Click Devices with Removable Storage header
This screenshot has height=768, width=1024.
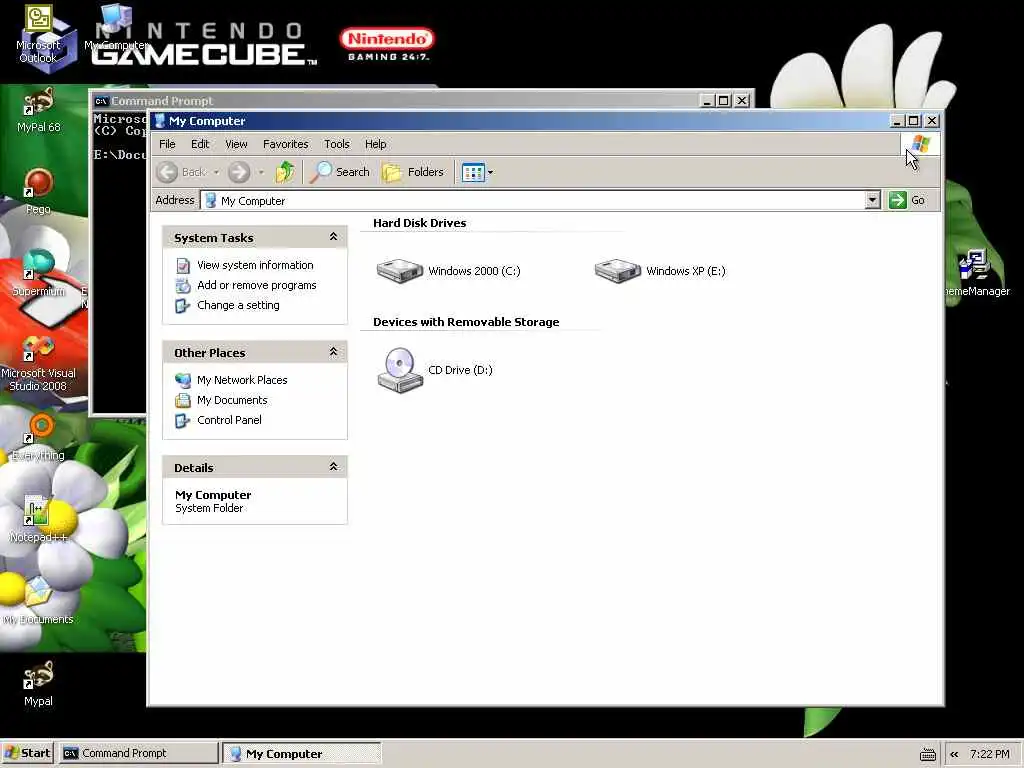pyautogui.click(x=466, y=322)
